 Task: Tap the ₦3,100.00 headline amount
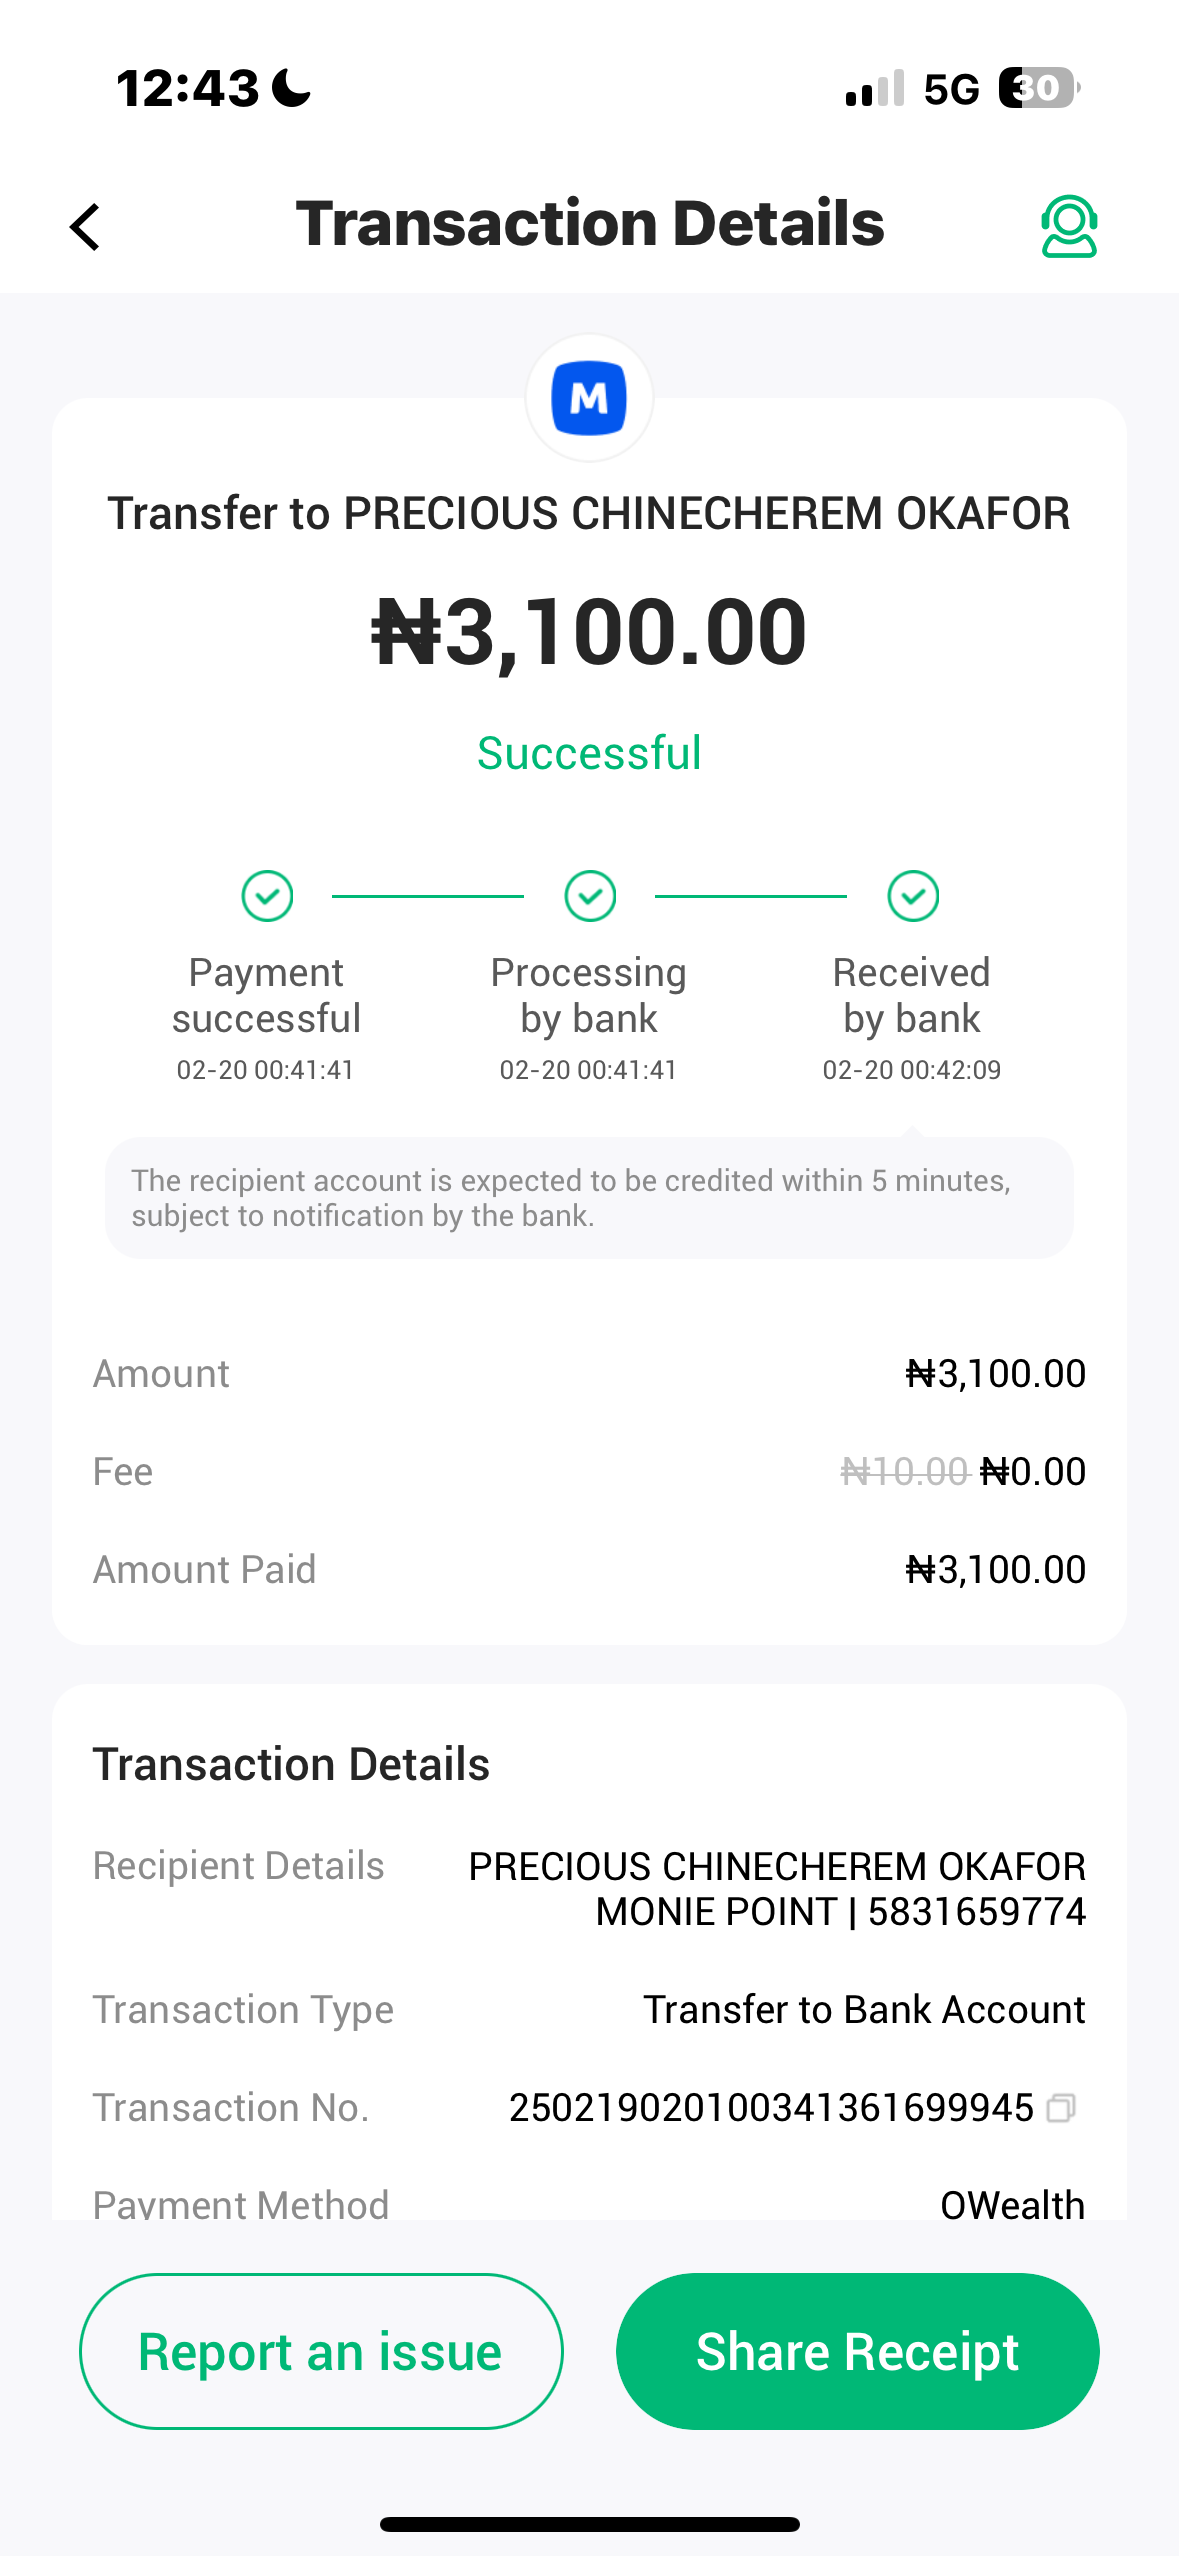coord(589,631)
